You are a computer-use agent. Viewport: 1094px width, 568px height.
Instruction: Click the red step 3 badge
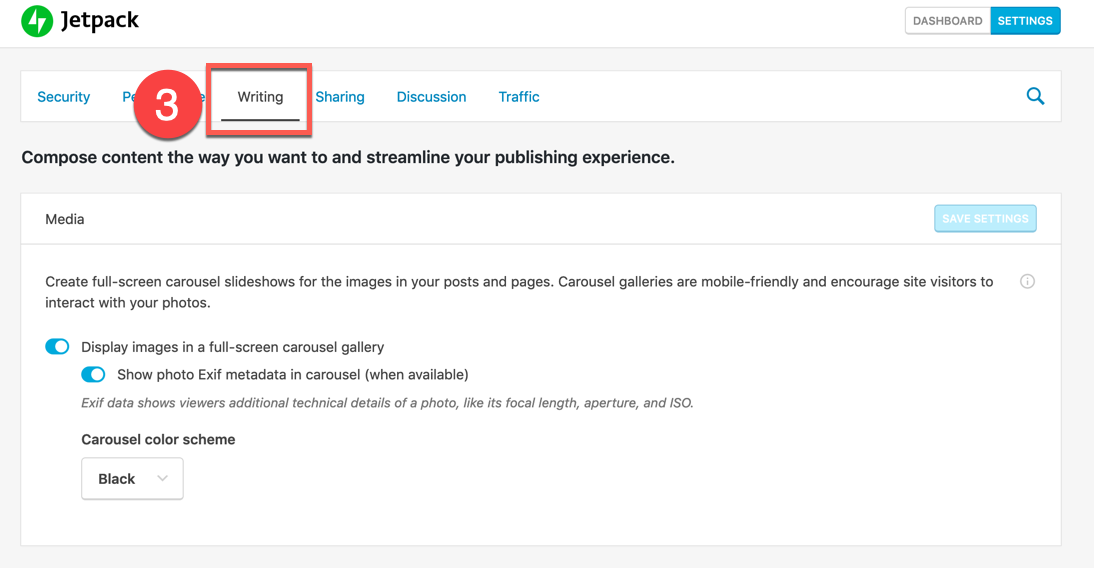(167, 105)
